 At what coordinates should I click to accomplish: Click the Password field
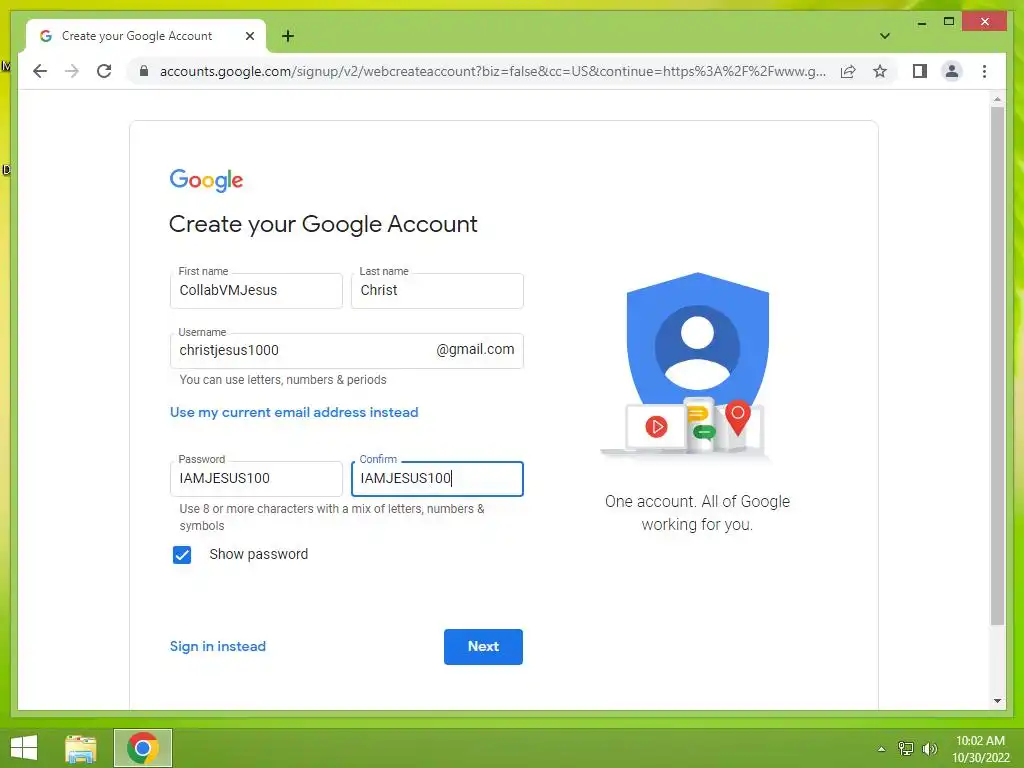[x=256, y=479]
